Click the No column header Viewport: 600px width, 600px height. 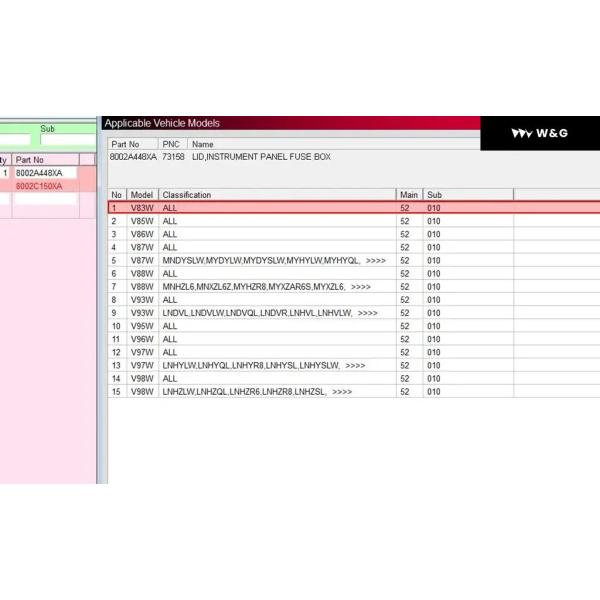[117, 195]
